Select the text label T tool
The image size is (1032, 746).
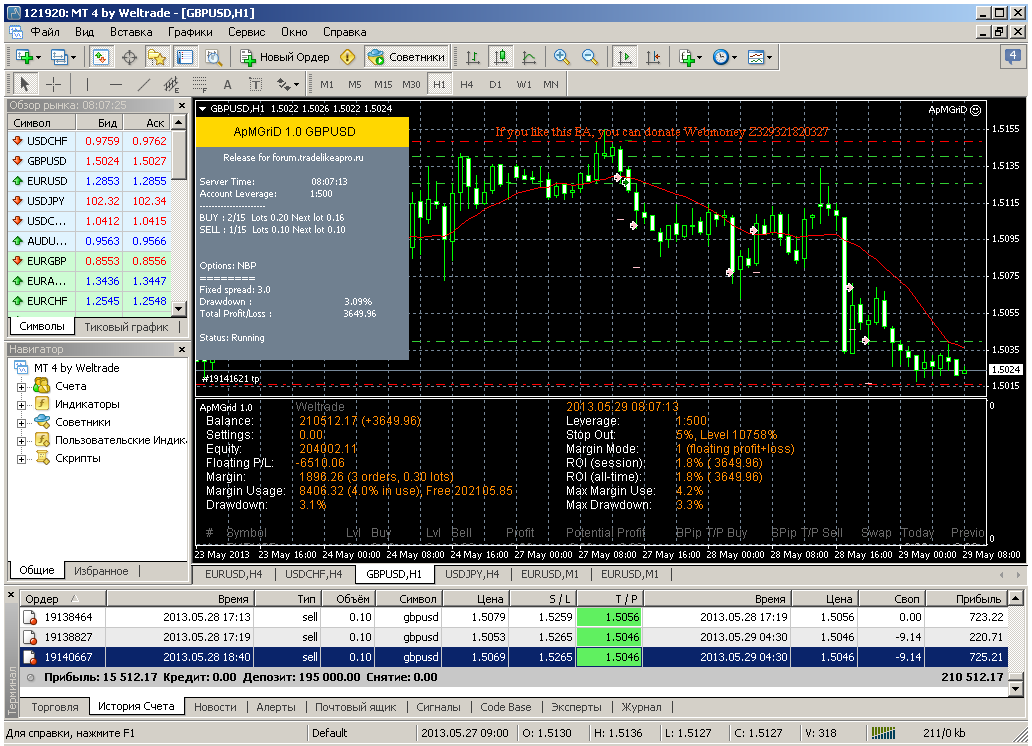255,84
